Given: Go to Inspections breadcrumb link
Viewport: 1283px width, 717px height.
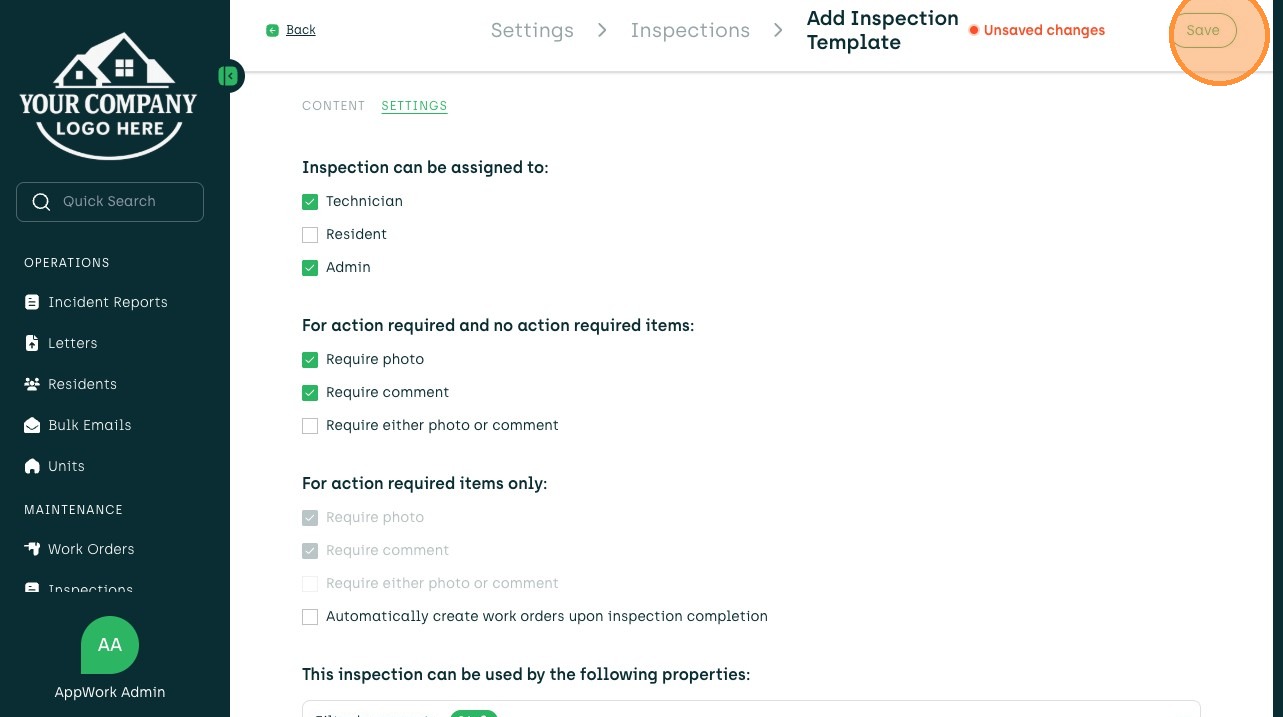Looking at the screenshot, I should pyautogui.click(x=690, y=30).
